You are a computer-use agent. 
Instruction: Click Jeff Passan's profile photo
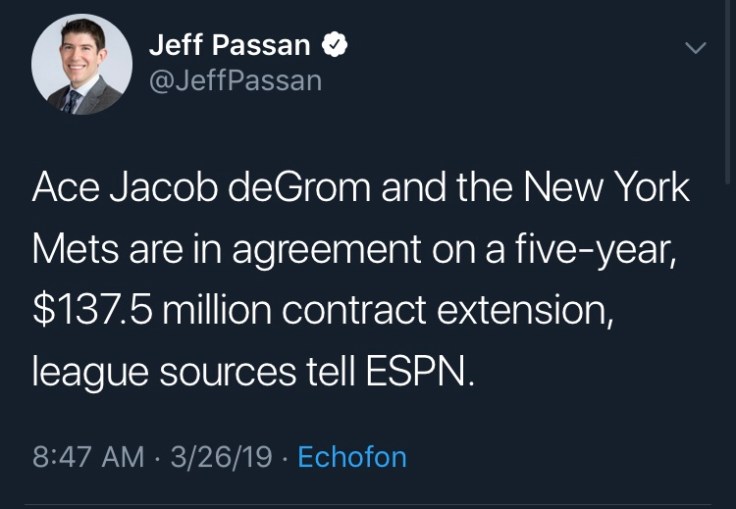(82, 64)
